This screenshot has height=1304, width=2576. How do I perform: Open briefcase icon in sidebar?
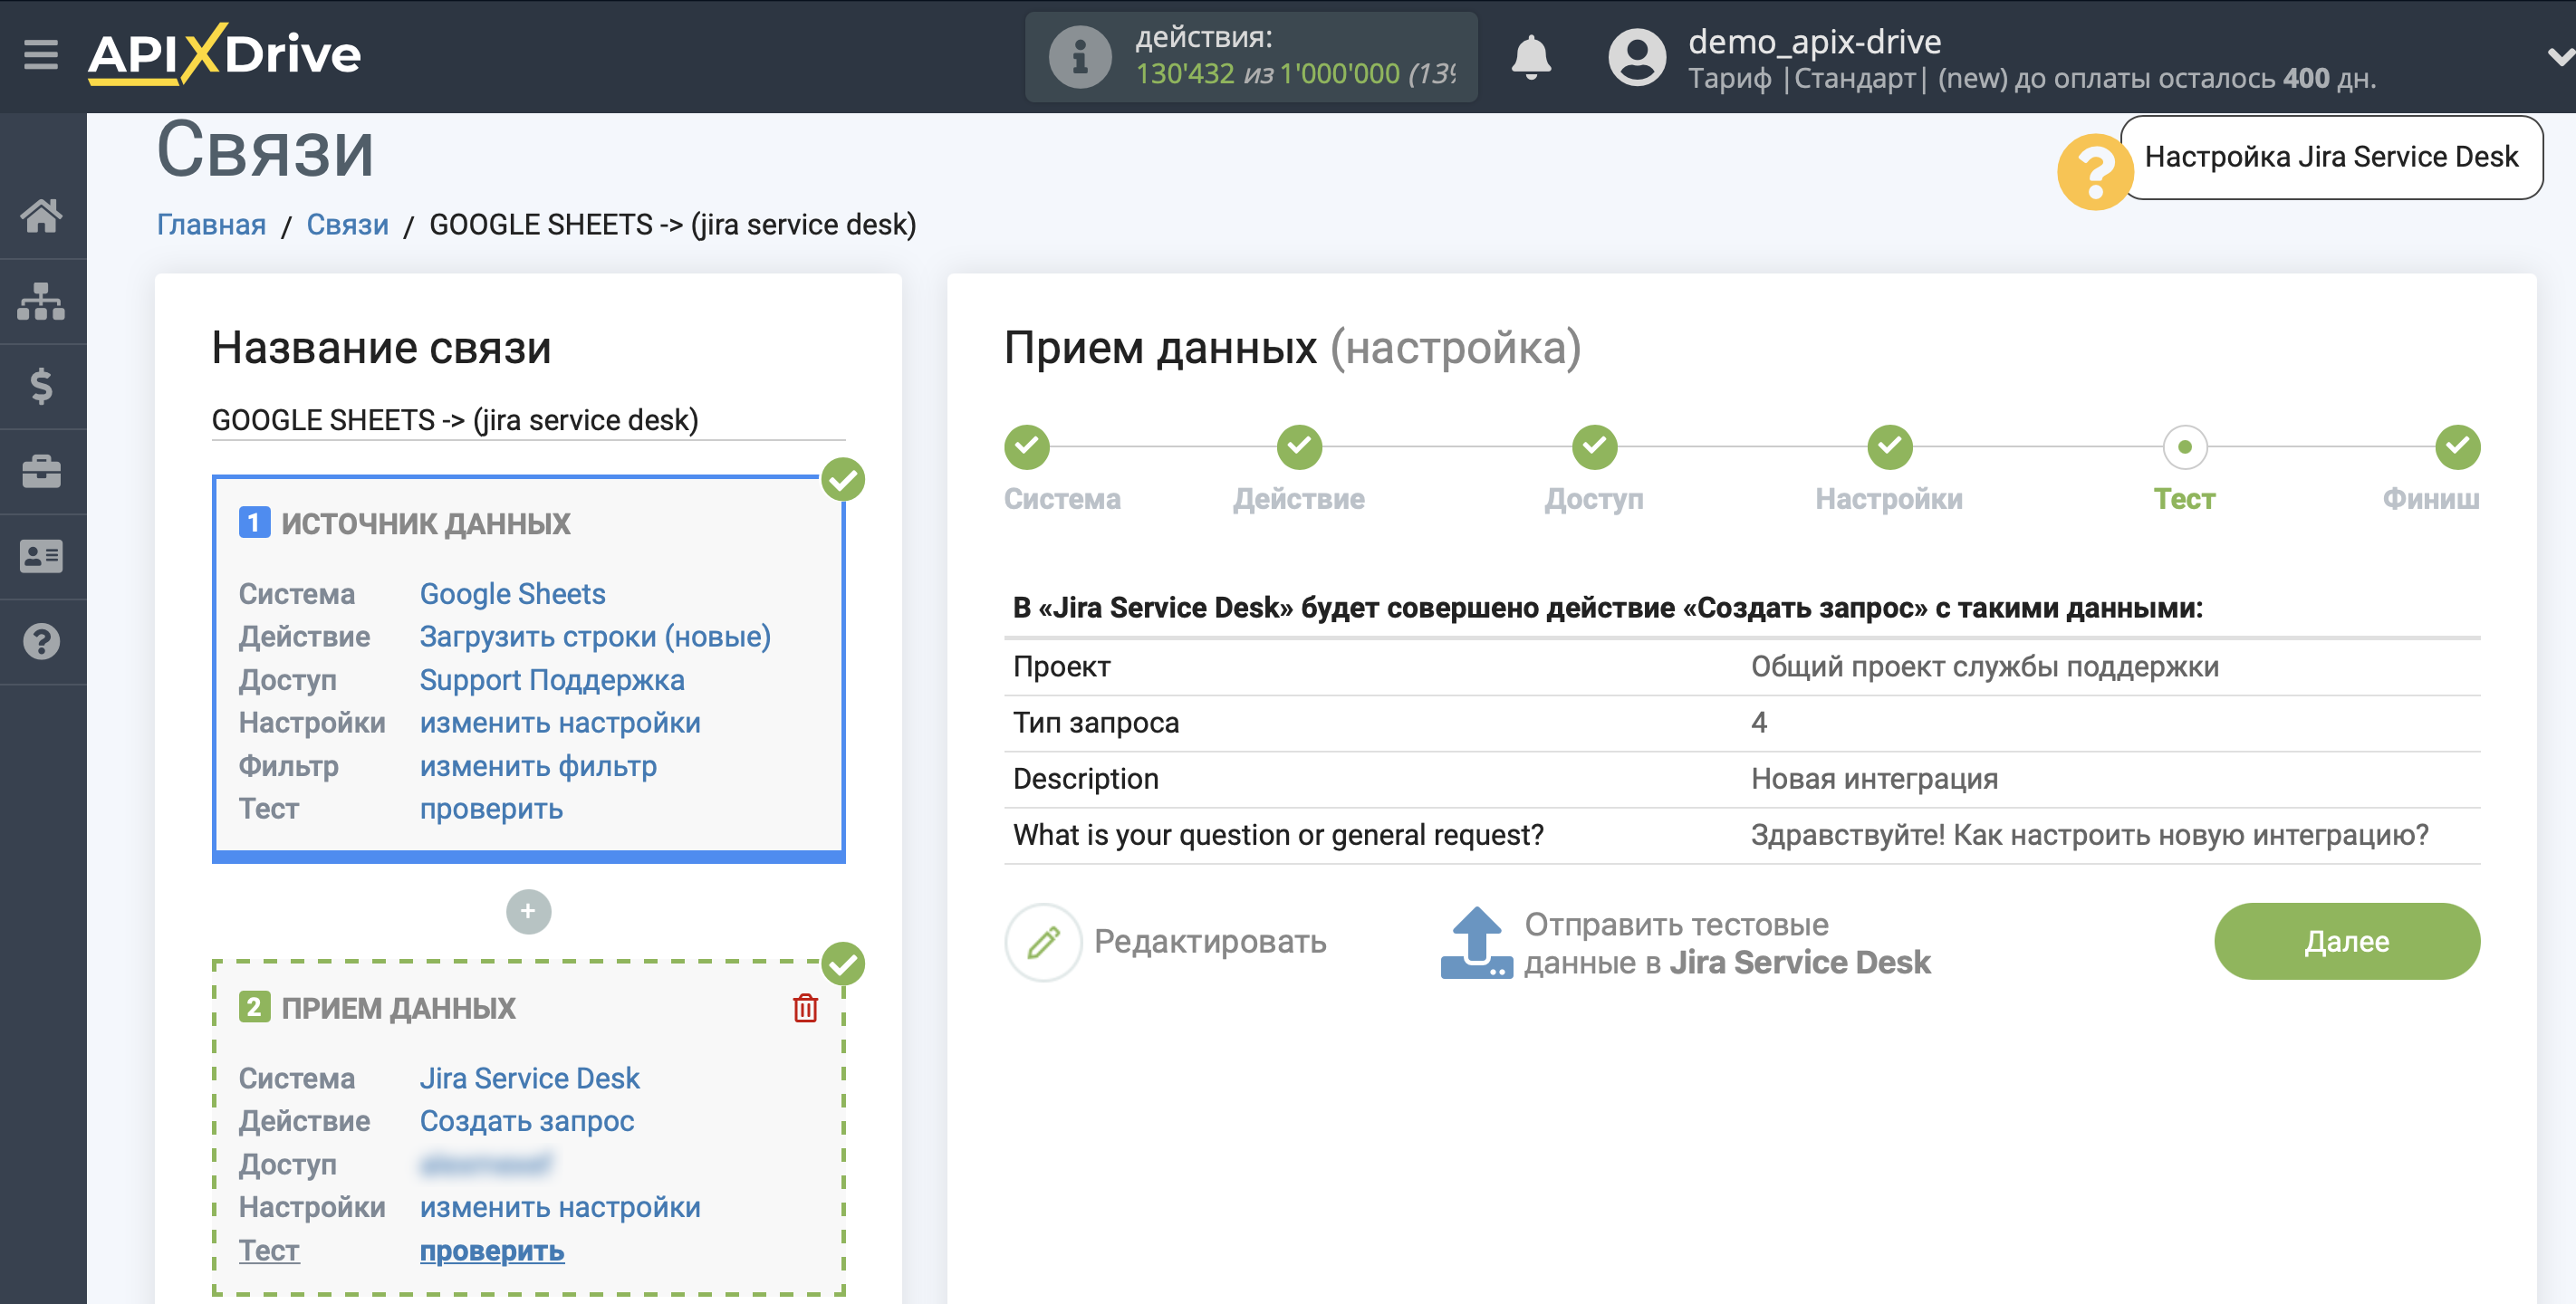pos(42,471)
